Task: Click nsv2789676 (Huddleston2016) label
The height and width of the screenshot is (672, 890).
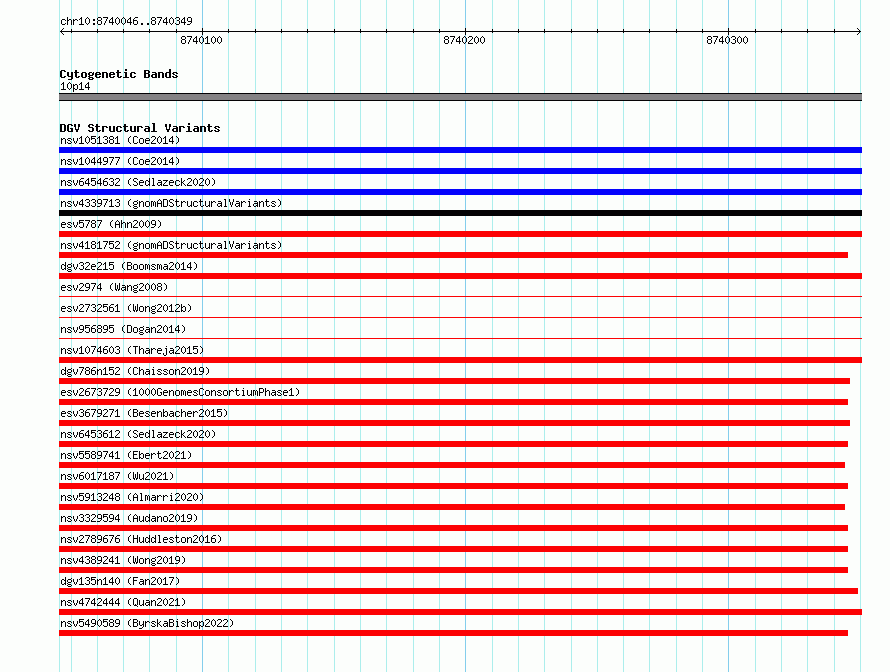Action: (141, 539)
